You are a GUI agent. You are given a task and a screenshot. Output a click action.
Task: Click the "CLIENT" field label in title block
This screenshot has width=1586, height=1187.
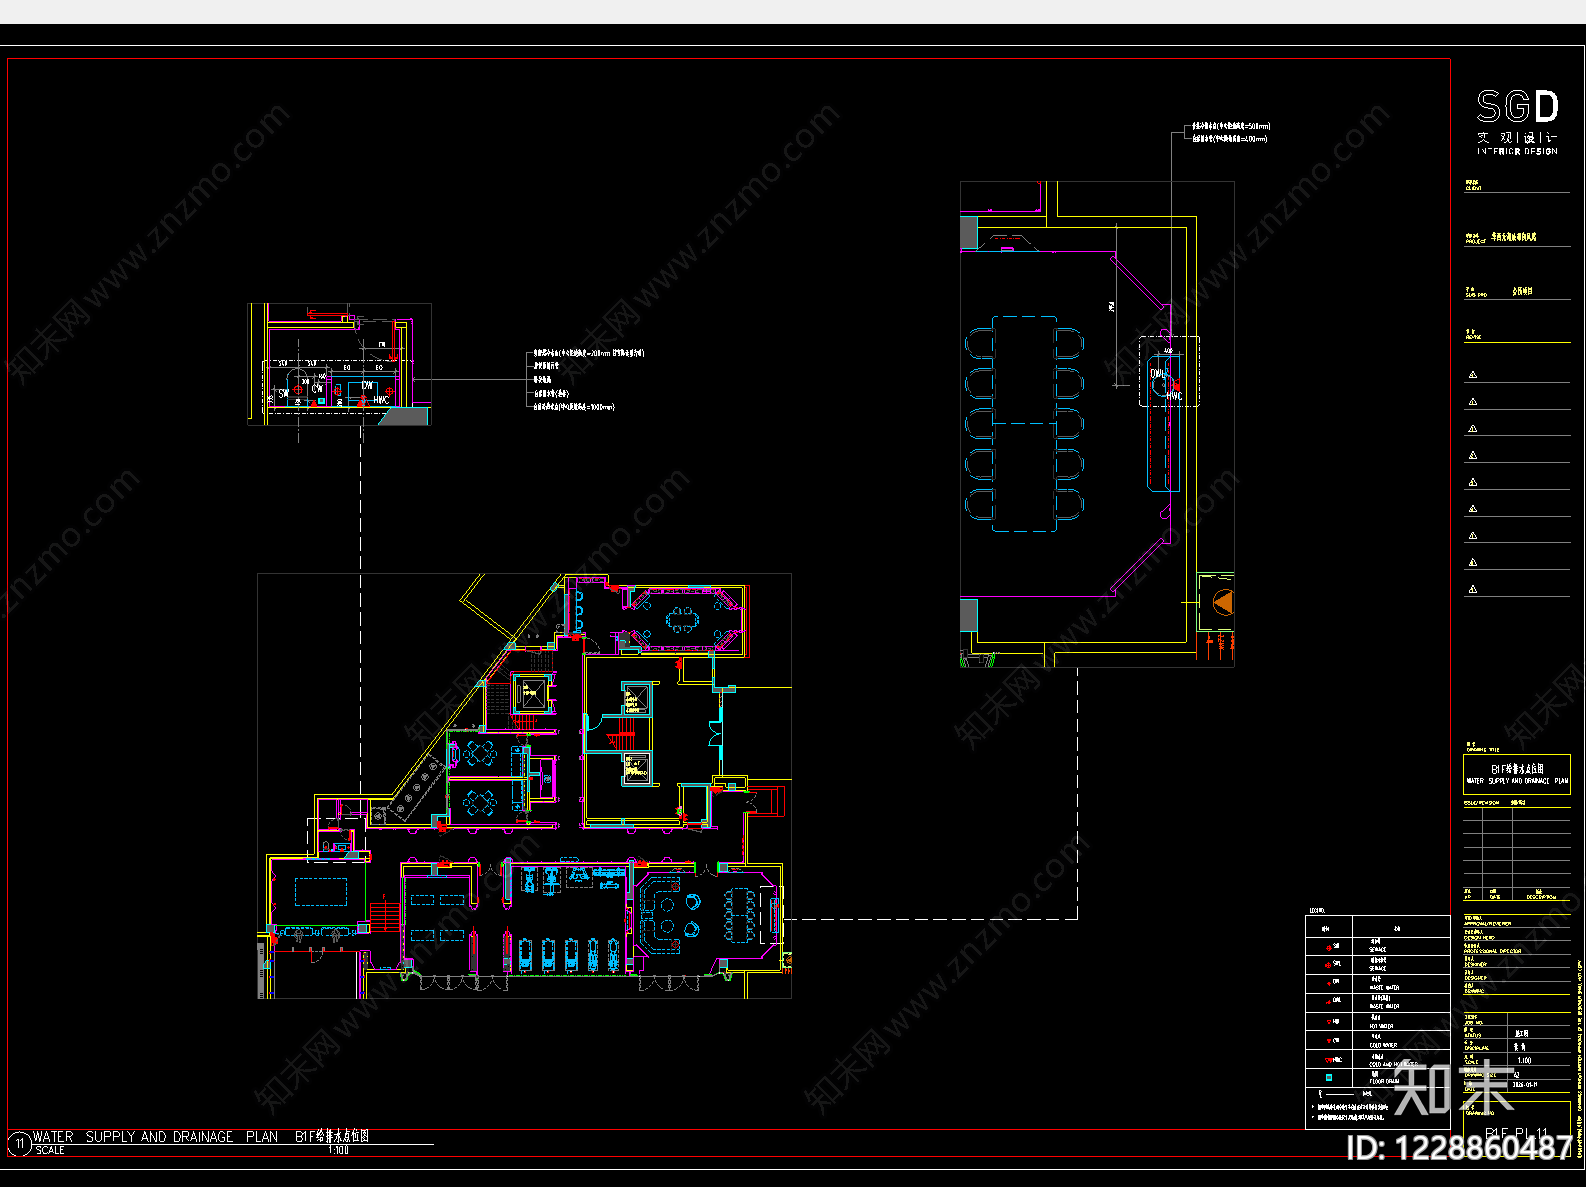point(1473,188)
